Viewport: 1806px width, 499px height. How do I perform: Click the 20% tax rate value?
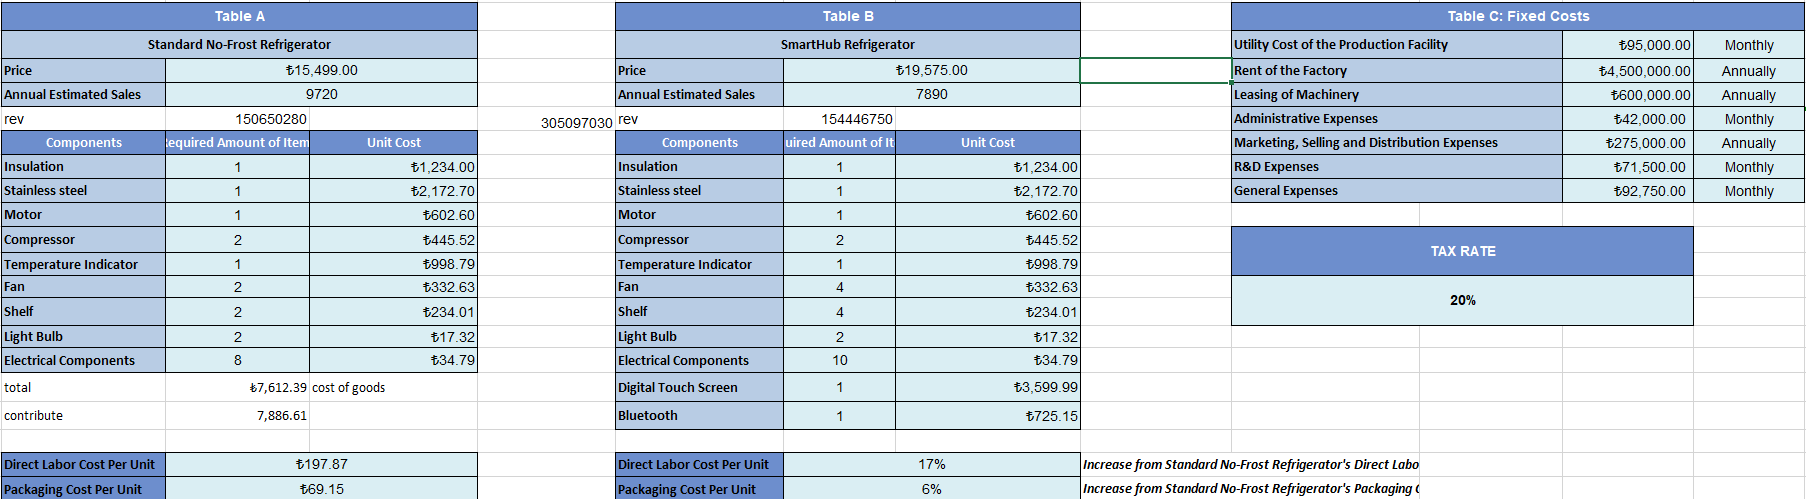click(x=1462, y=300)
